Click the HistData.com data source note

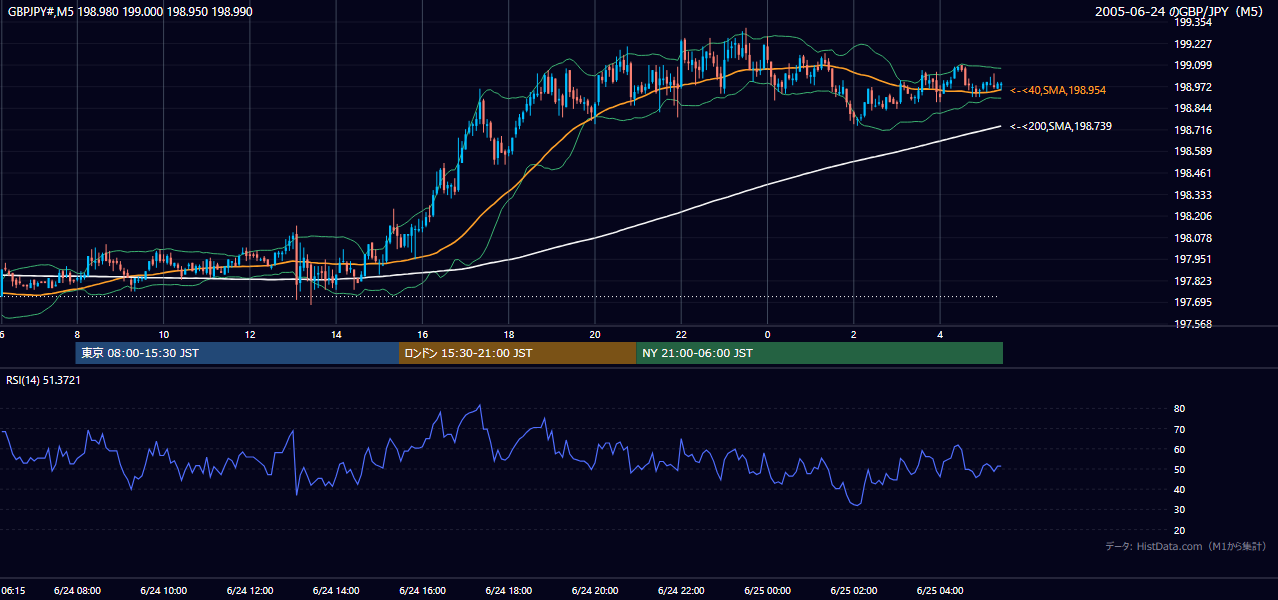[x=1186, y=546]
